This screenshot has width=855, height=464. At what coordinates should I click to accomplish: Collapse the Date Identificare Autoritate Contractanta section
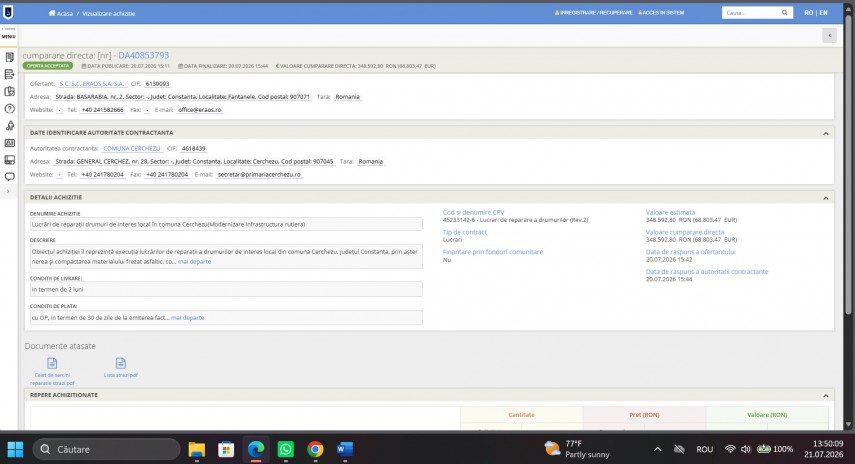click(826, 134)
